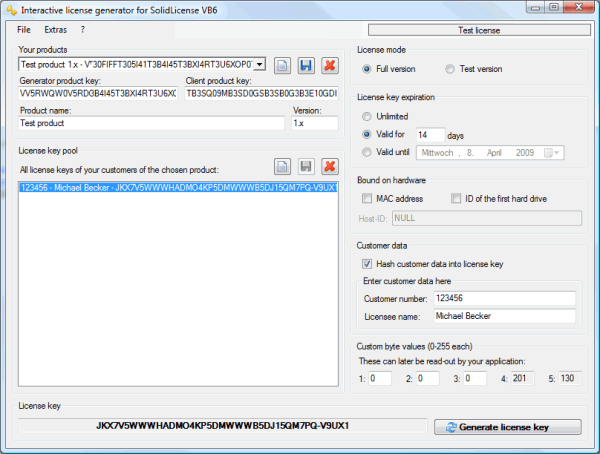The width and height of the screenshot is (600, 454).
Task: Click the Generator product key field
Action: tap(98, 93)
